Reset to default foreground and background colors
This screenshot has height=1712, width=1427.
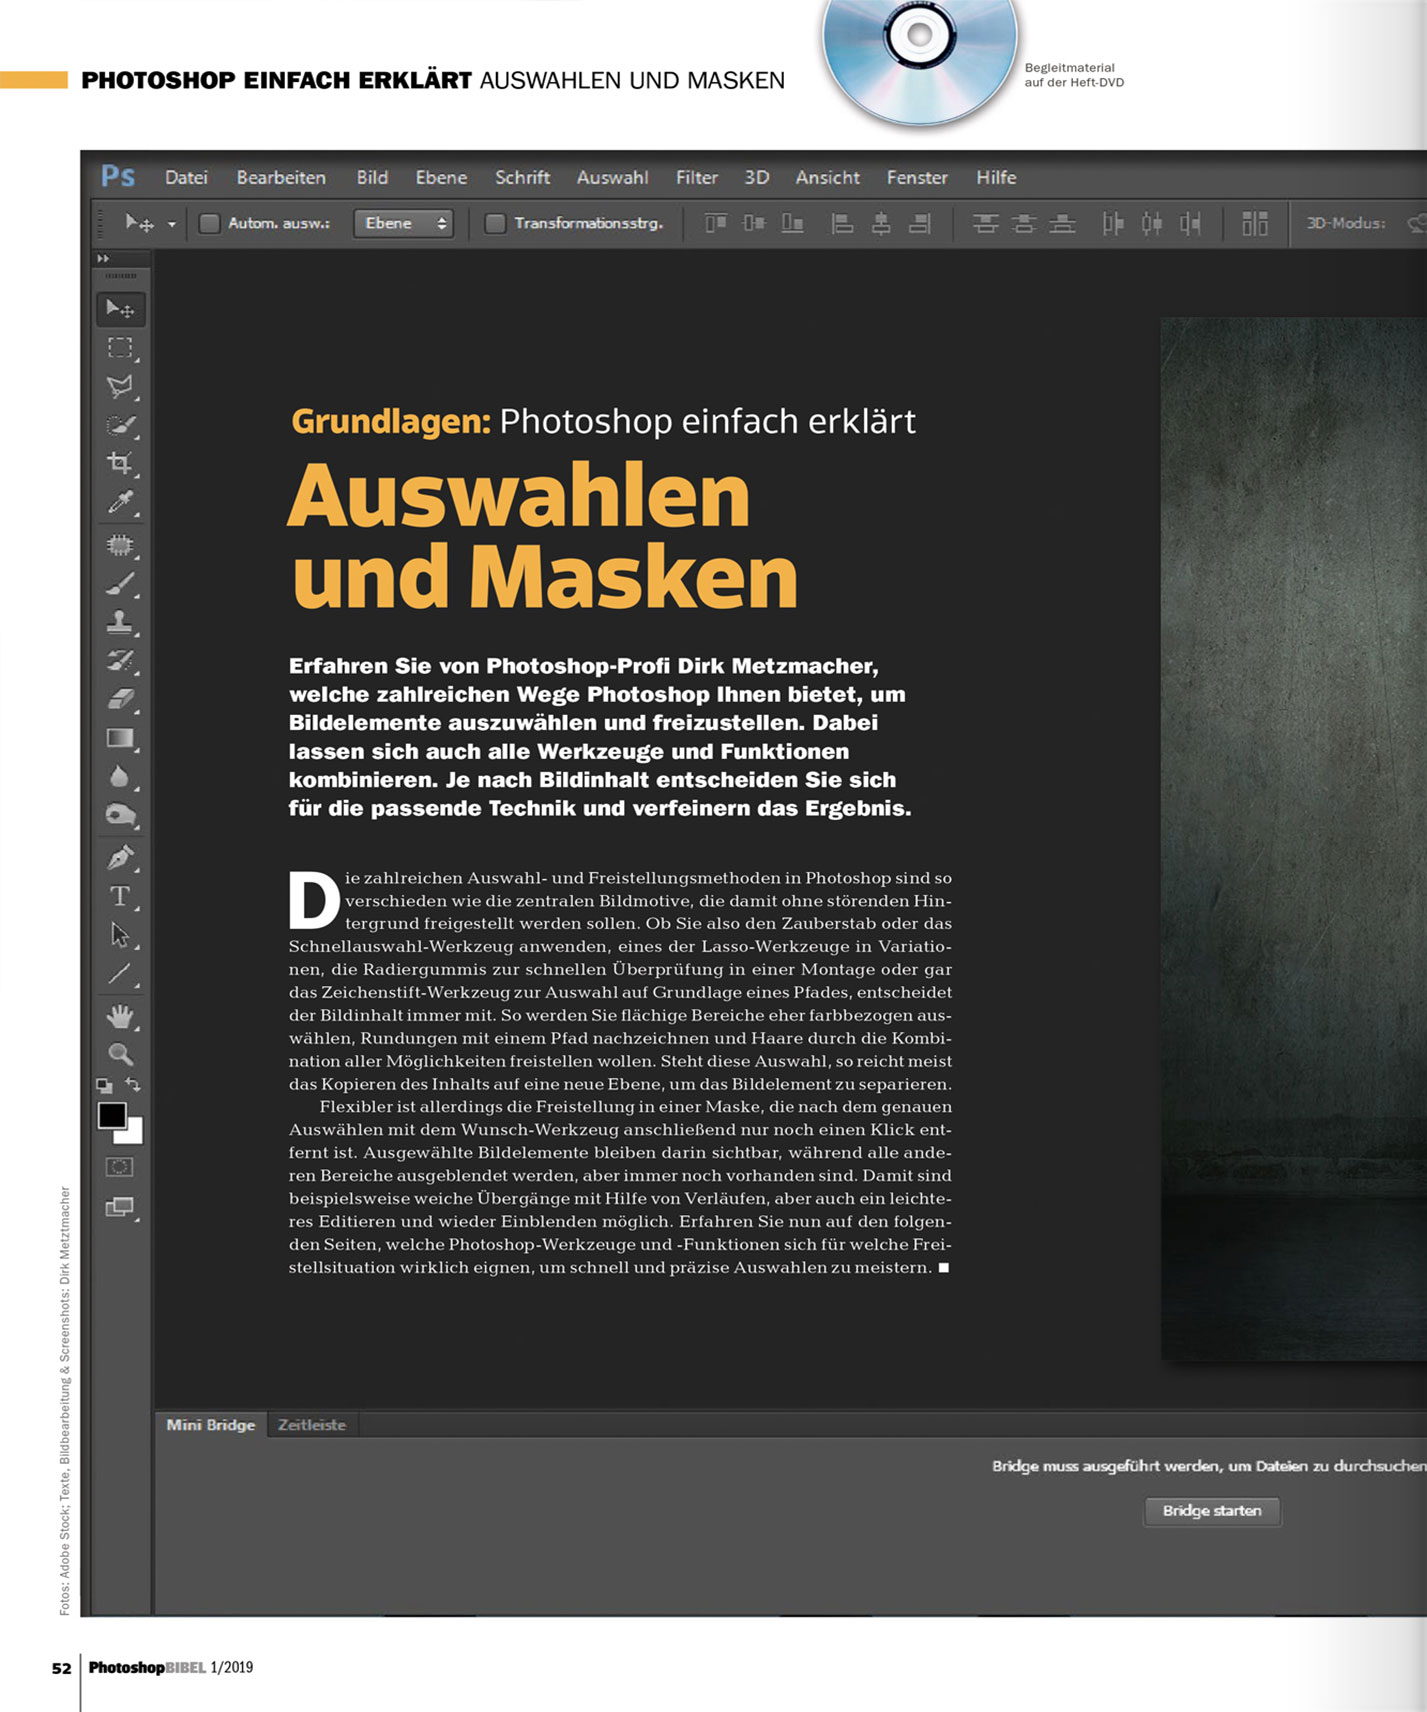(104, 1085)
